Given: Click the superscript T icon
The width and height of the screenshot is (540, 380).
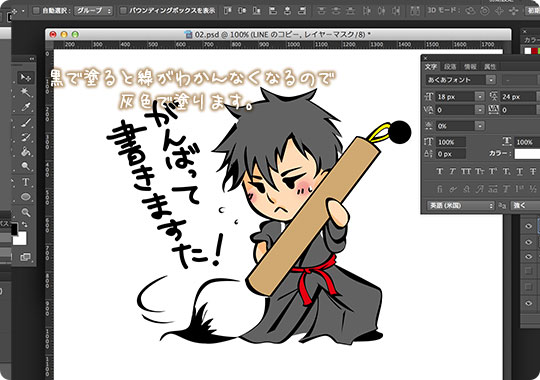Looking at the screenshot, I should tap(493, 171).
